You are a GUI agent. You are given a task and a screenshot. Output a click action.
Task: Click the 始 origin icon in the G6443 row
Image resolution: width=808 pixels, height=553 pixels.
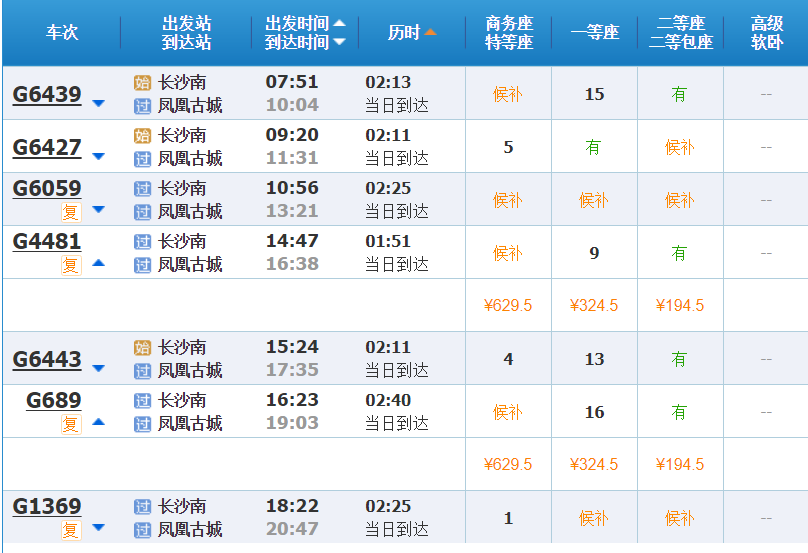pyautogui.click(x=142, y=348)
